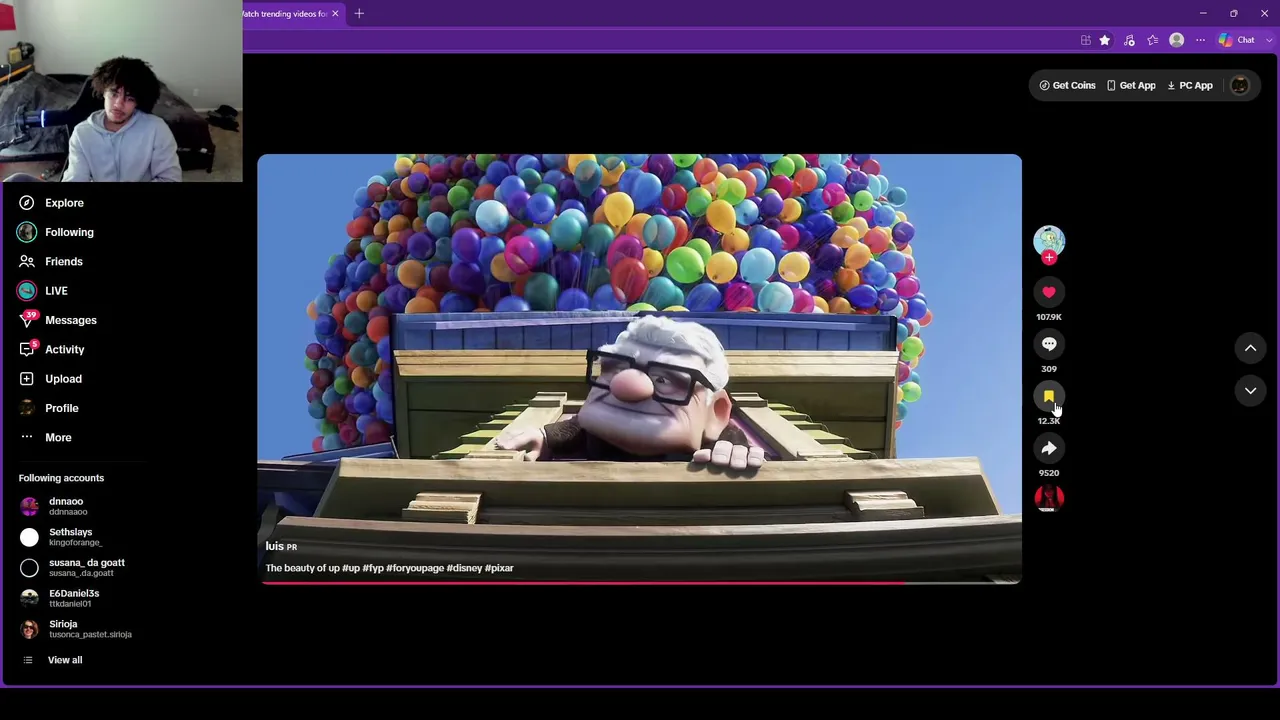Open Messages icon with 39 badge
1280x720 pixels.
pyautogui.click(x=27, y=320)
